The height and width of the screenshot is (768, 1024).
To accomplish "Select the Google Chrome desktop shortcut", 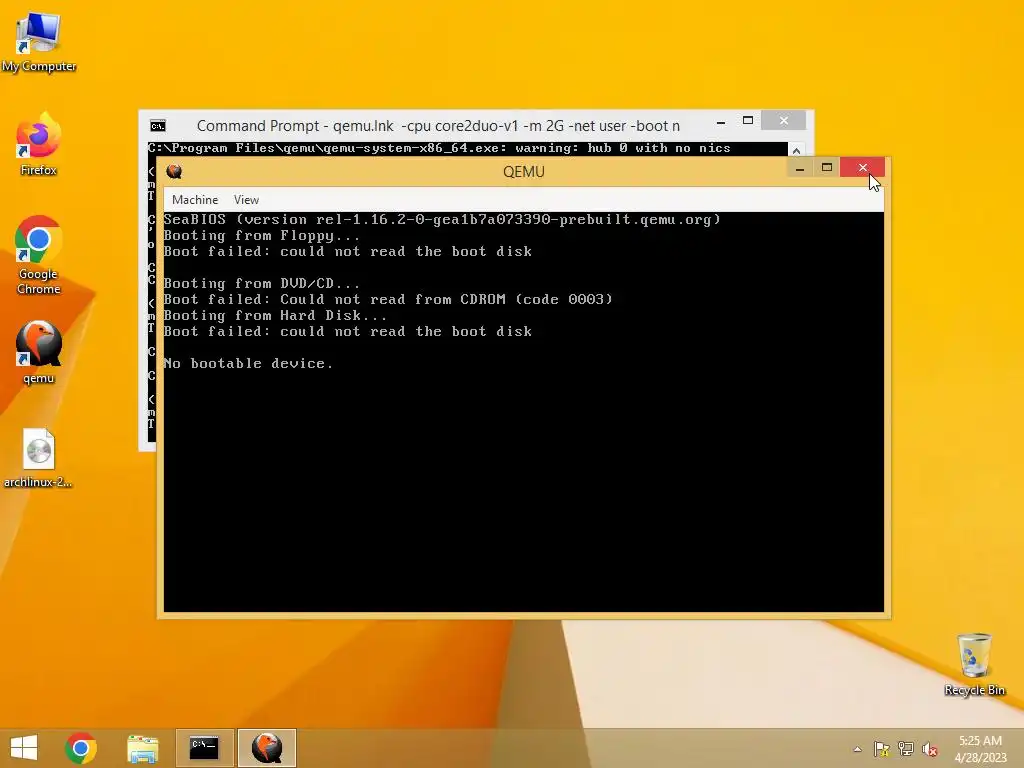I will coord(39,255).
